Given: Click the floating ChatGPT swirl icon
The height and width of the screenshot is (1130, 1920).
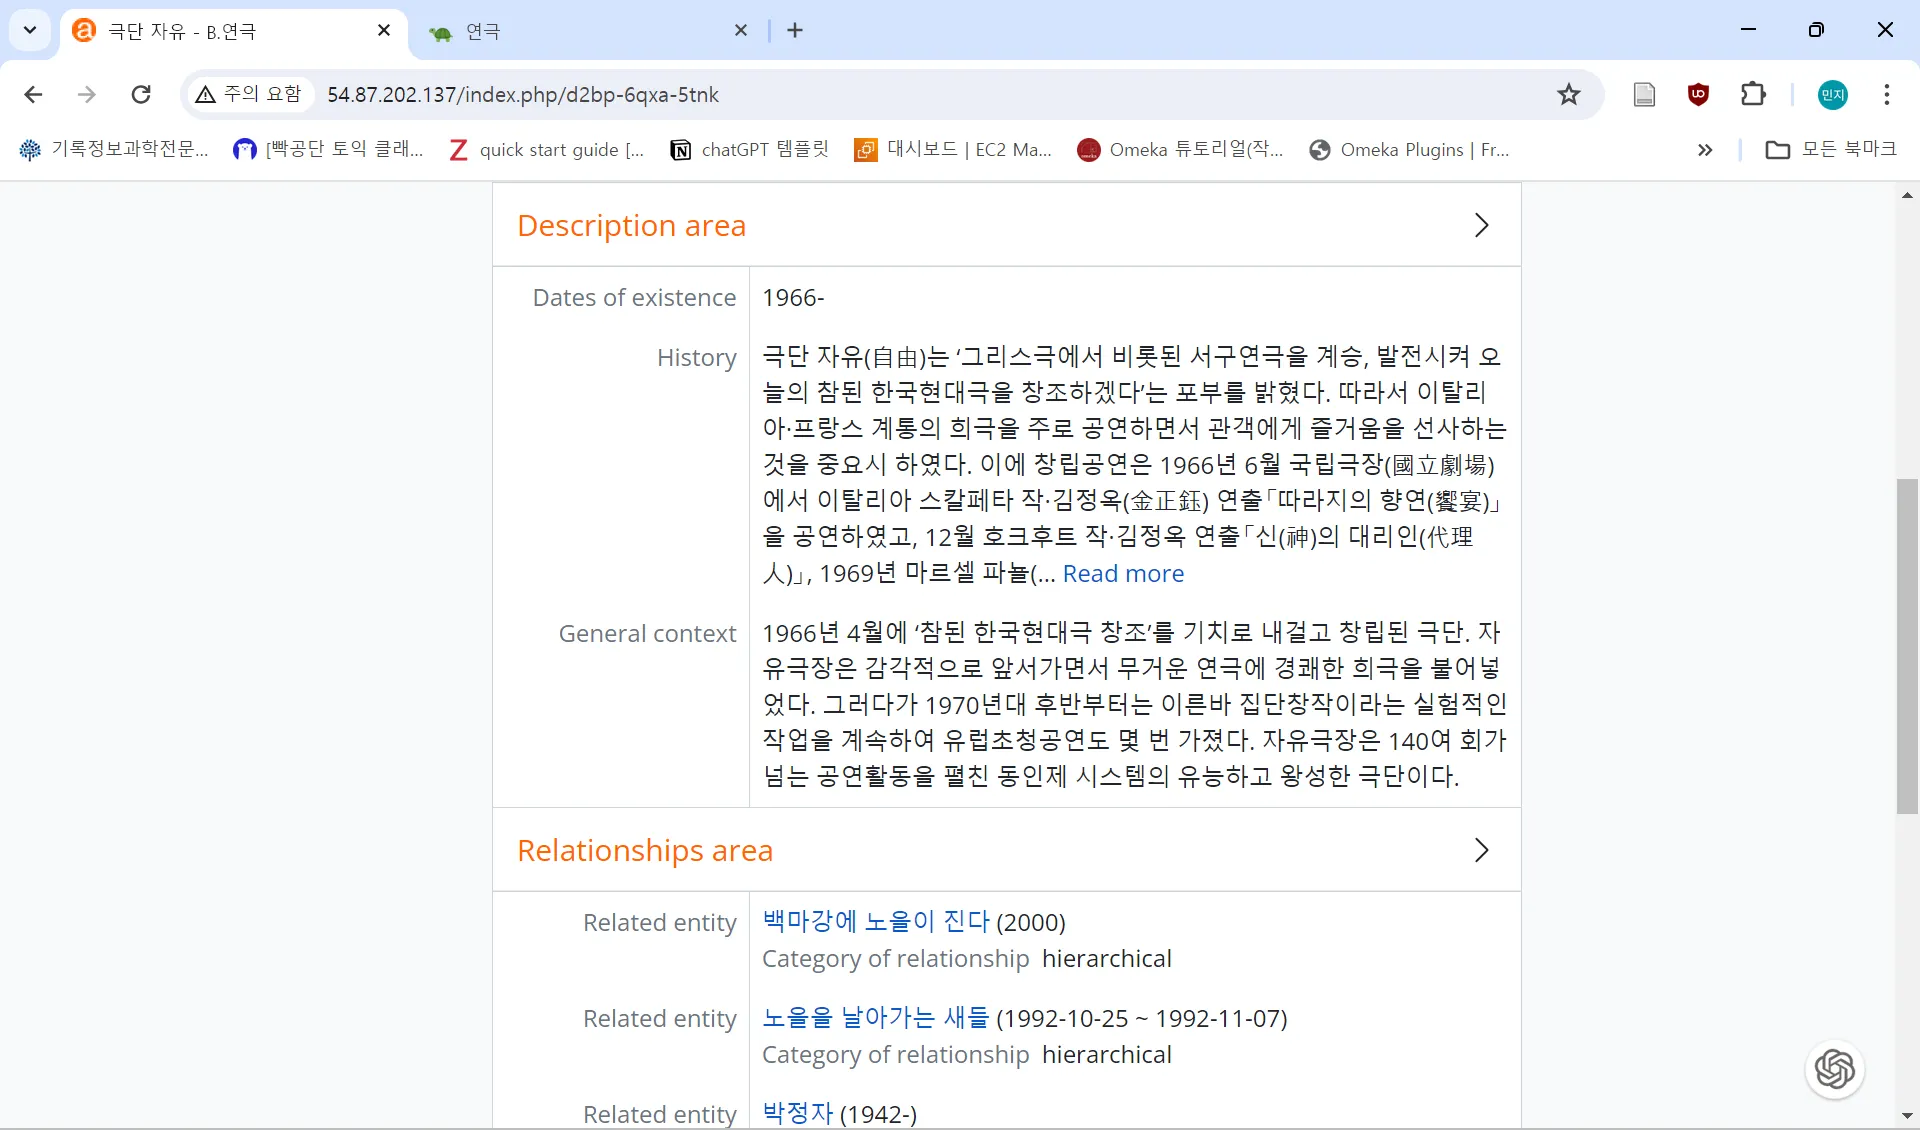Looking at the screenshot, I should pos(1834,1069).
